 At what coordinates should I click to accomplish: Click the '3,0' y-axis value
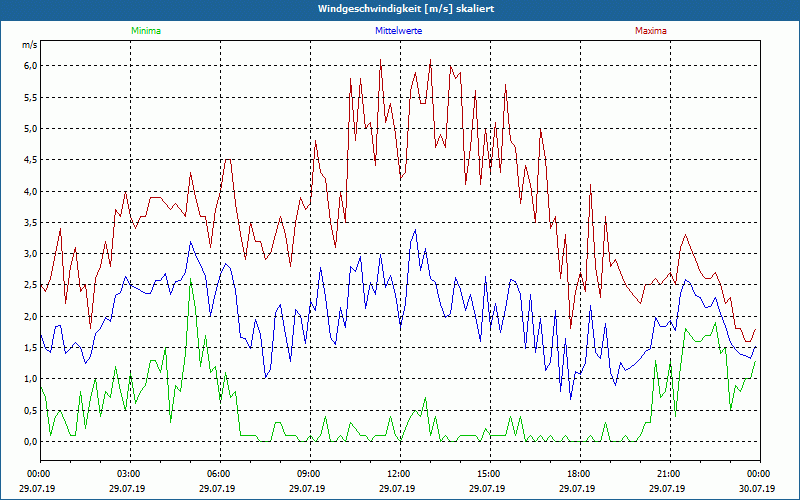[31, 254]
